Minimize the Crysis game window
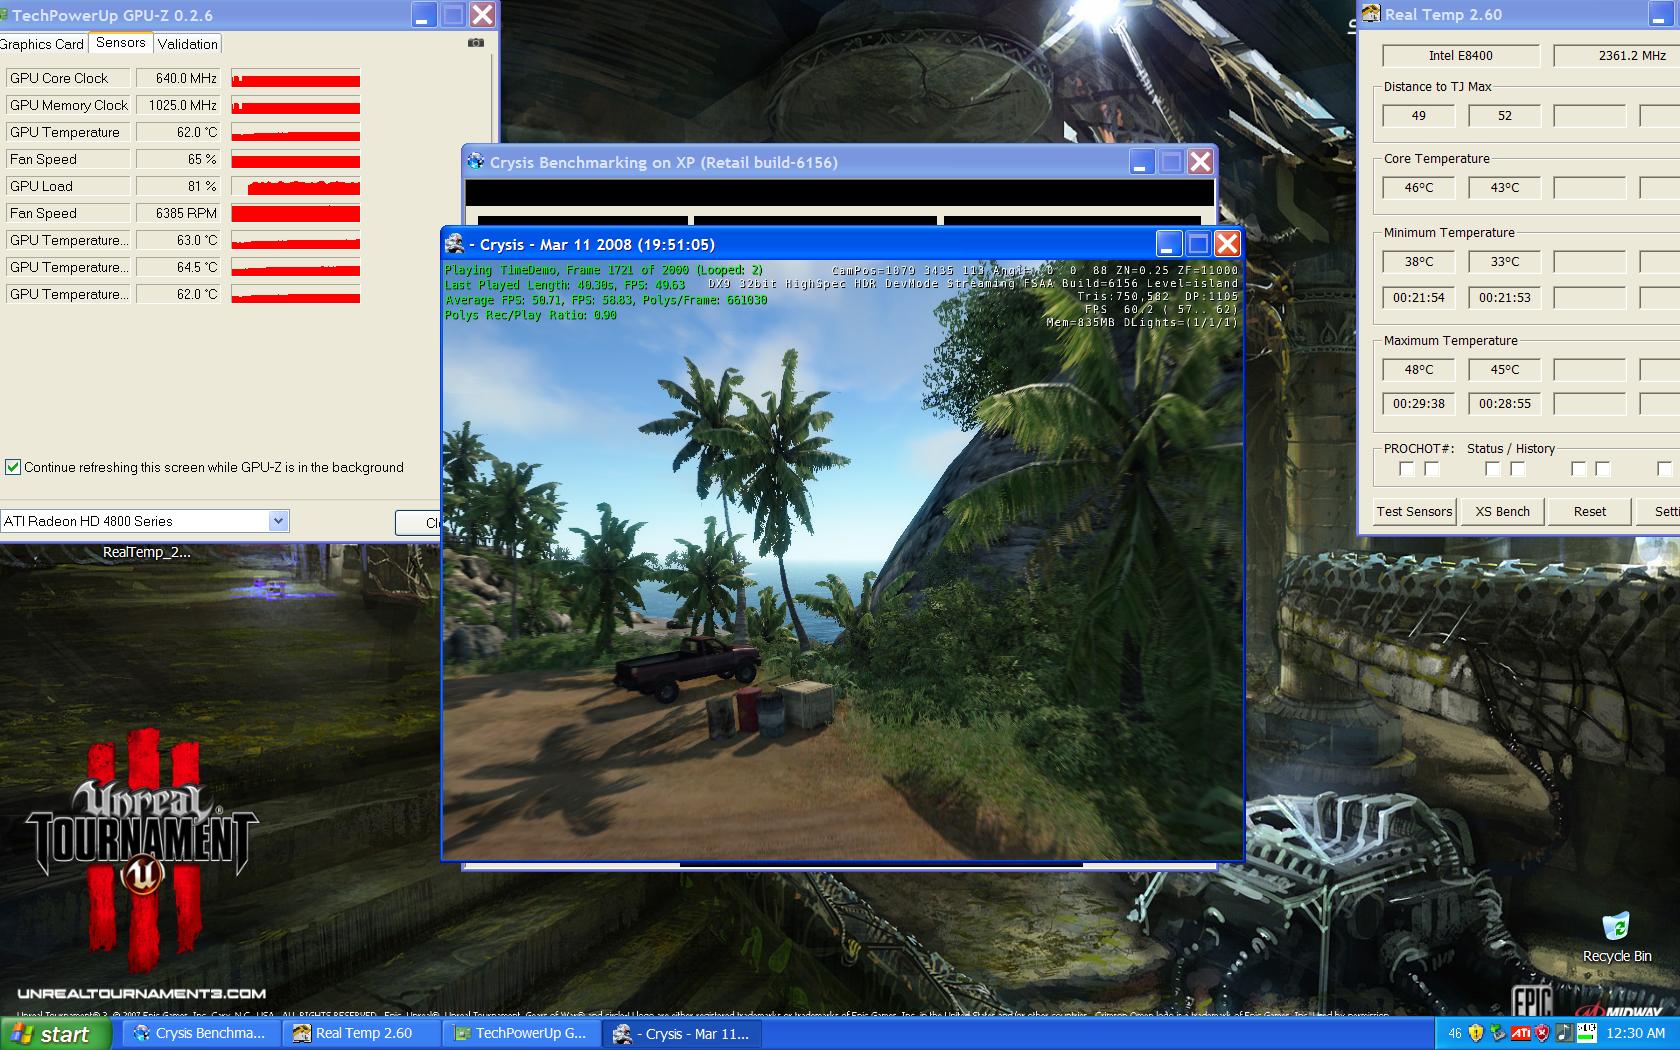Image resolution: width=1680 pixels, height=1050 pixels. pyautogui.click(x=1169, y=244)
